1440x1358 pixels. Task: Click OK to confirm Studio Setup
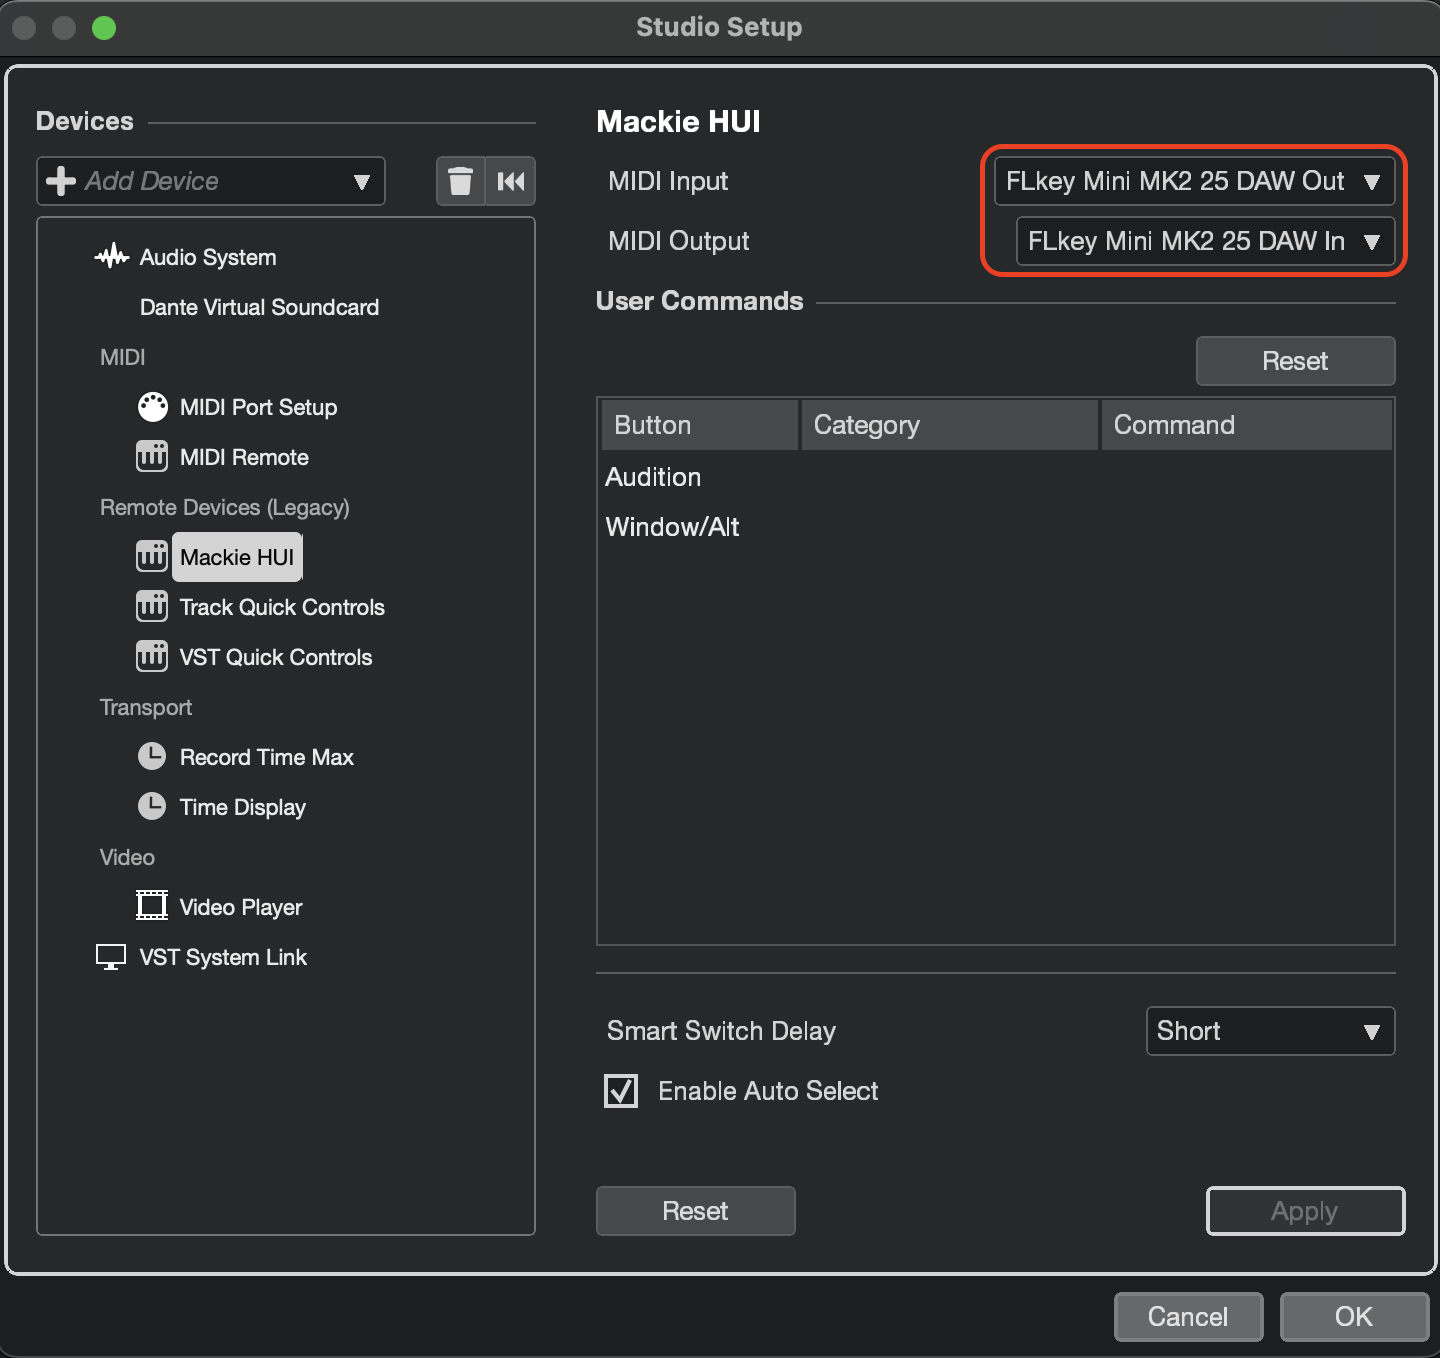(x=1354, y=1316)
